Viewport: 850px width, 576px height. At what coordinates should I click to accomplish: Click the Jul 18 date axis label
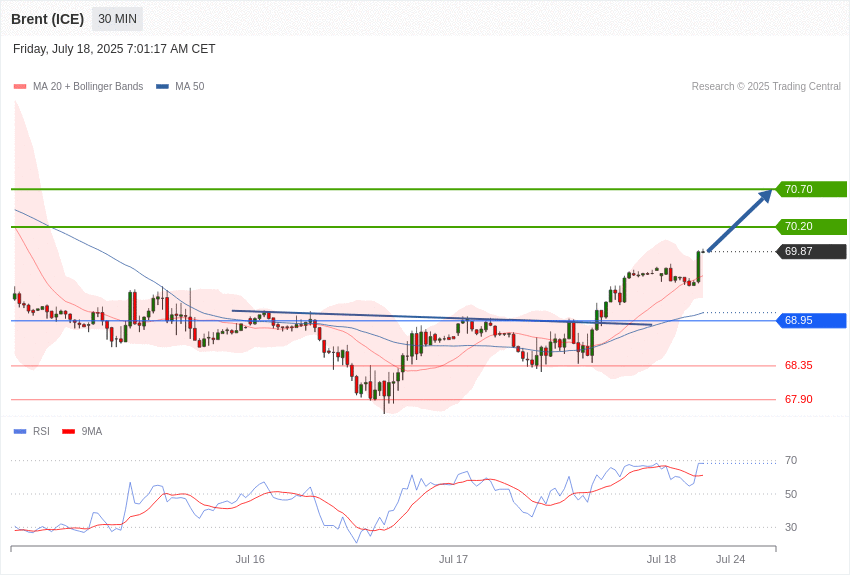pyautogui.click(x=661, y=559)
